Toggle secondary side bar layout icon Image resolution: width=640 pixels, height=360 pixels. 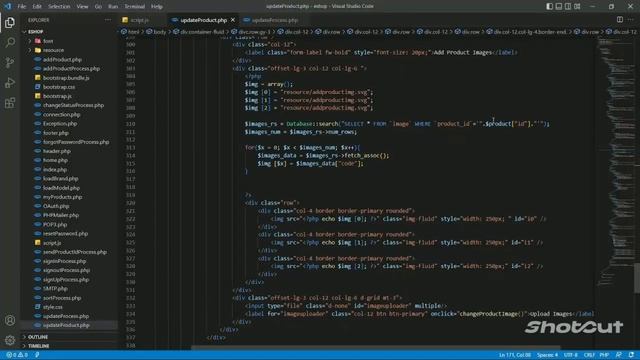click(x=568, y=6)
